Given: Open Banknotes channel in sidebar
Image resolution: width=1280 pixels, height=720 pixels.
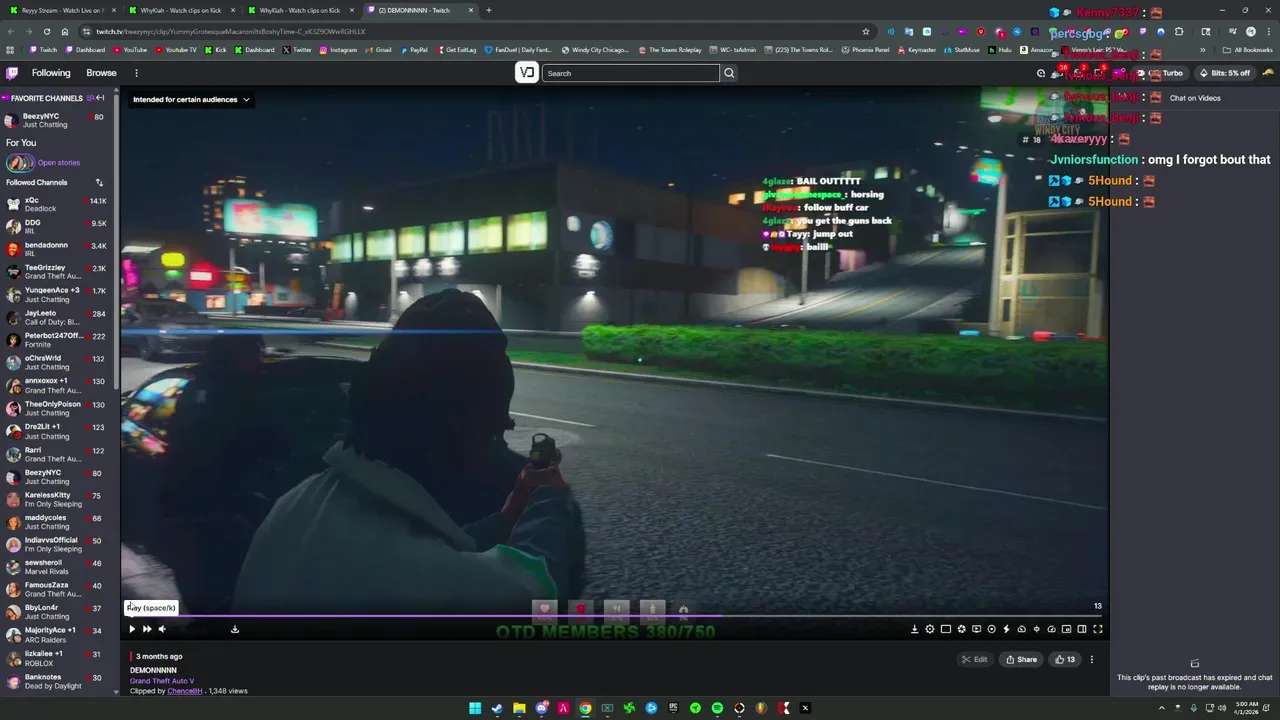Looking at the screenshot, I should [x=57, y=681].
